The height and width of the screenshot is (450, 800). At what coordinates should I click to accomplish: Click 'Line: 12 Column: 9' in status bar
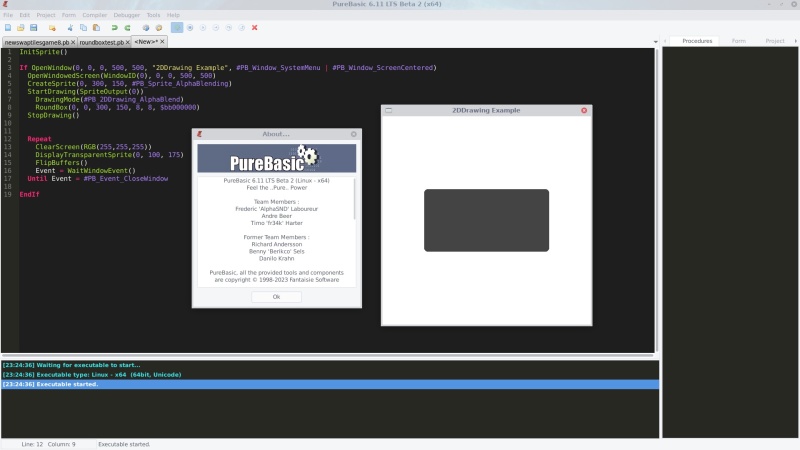click(48, 444)
